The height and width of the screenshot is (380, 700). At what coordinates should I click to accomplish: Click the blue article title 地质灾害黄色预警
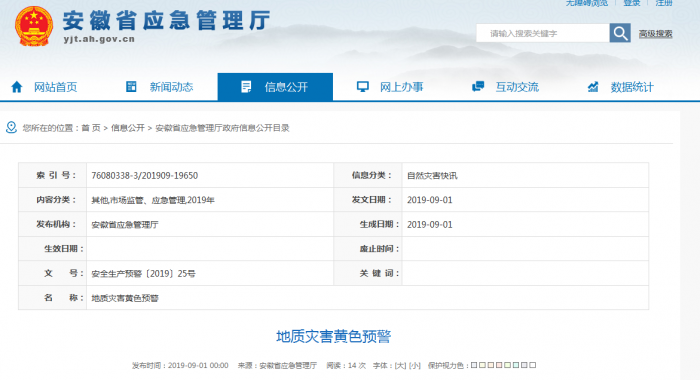pos(334,336)
